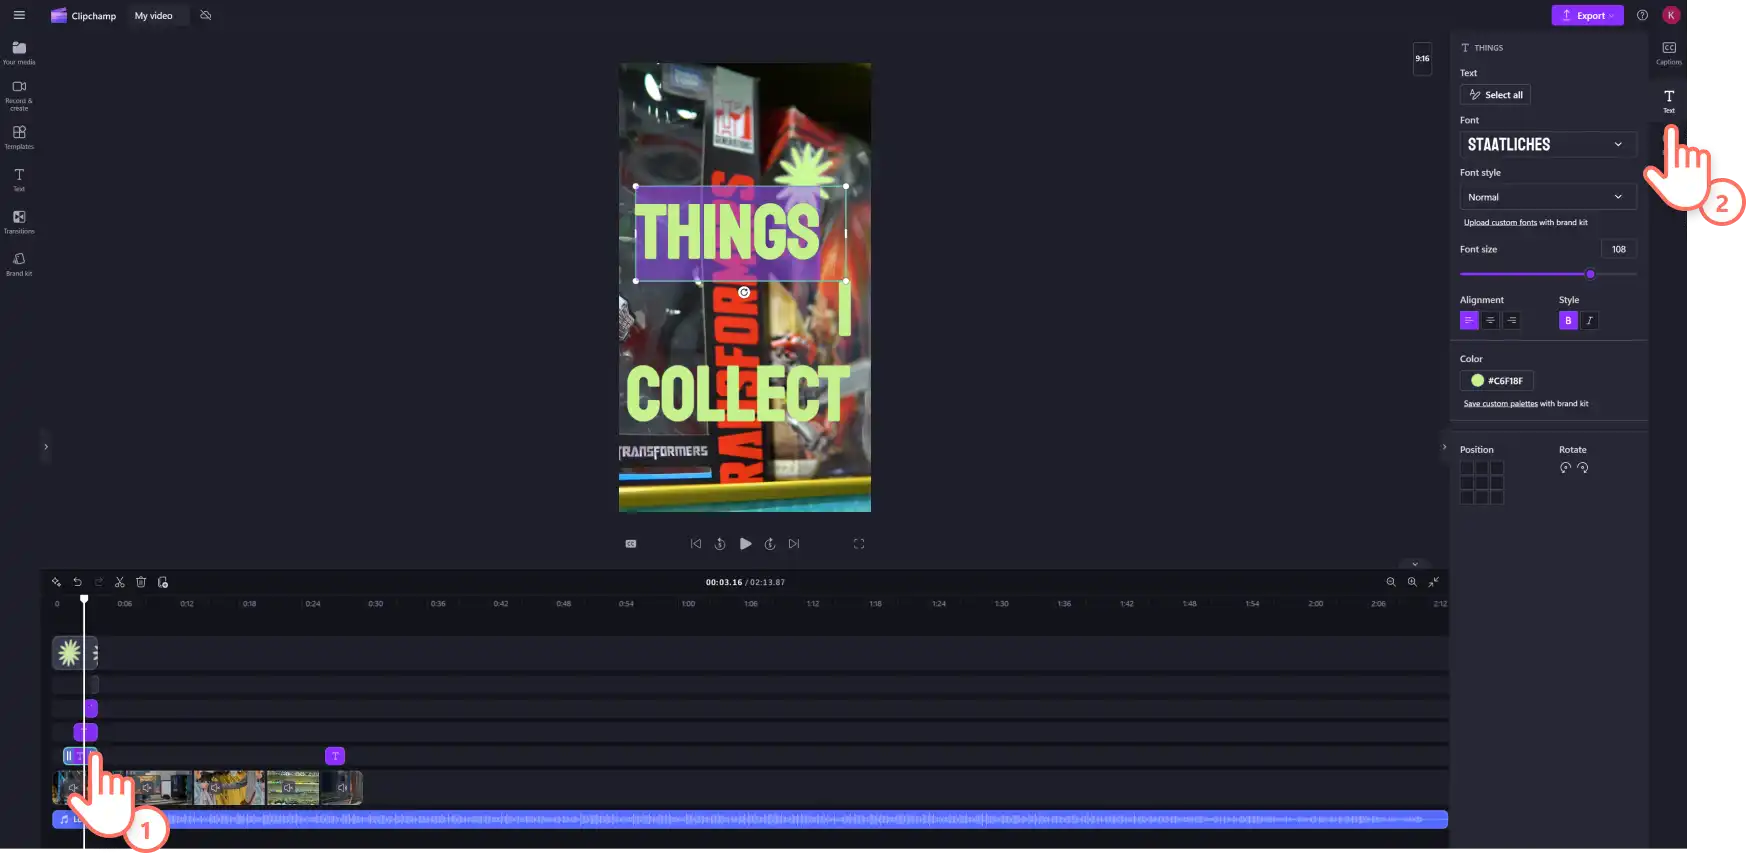
Task: Open the Transitions sidebar icon
Action: point(19,222)
